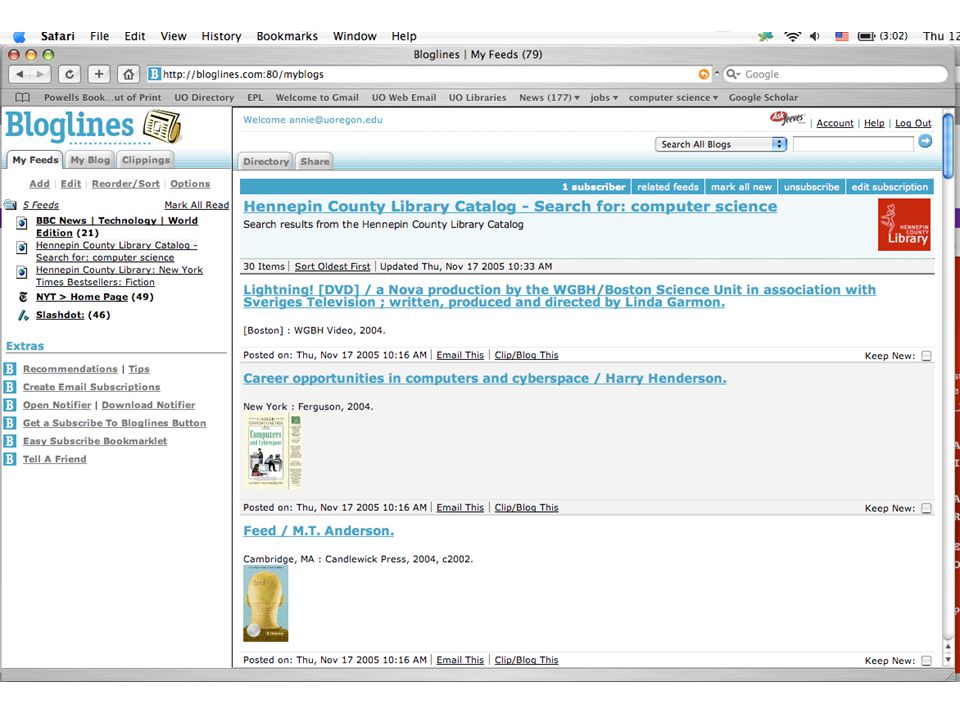
Task: Open the Search All Blogs dropdown
Action: [x=721, y=144]
